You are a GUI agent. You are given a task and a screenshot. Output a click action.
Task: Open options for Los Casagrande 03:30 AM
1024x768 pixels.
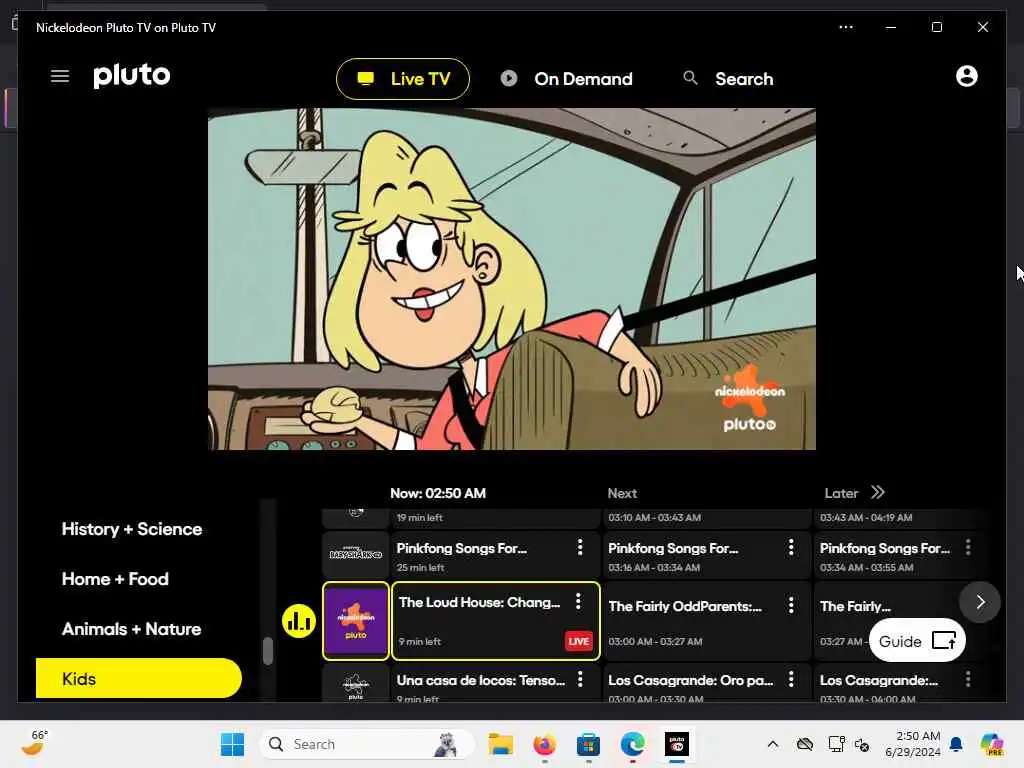[968, 679]
